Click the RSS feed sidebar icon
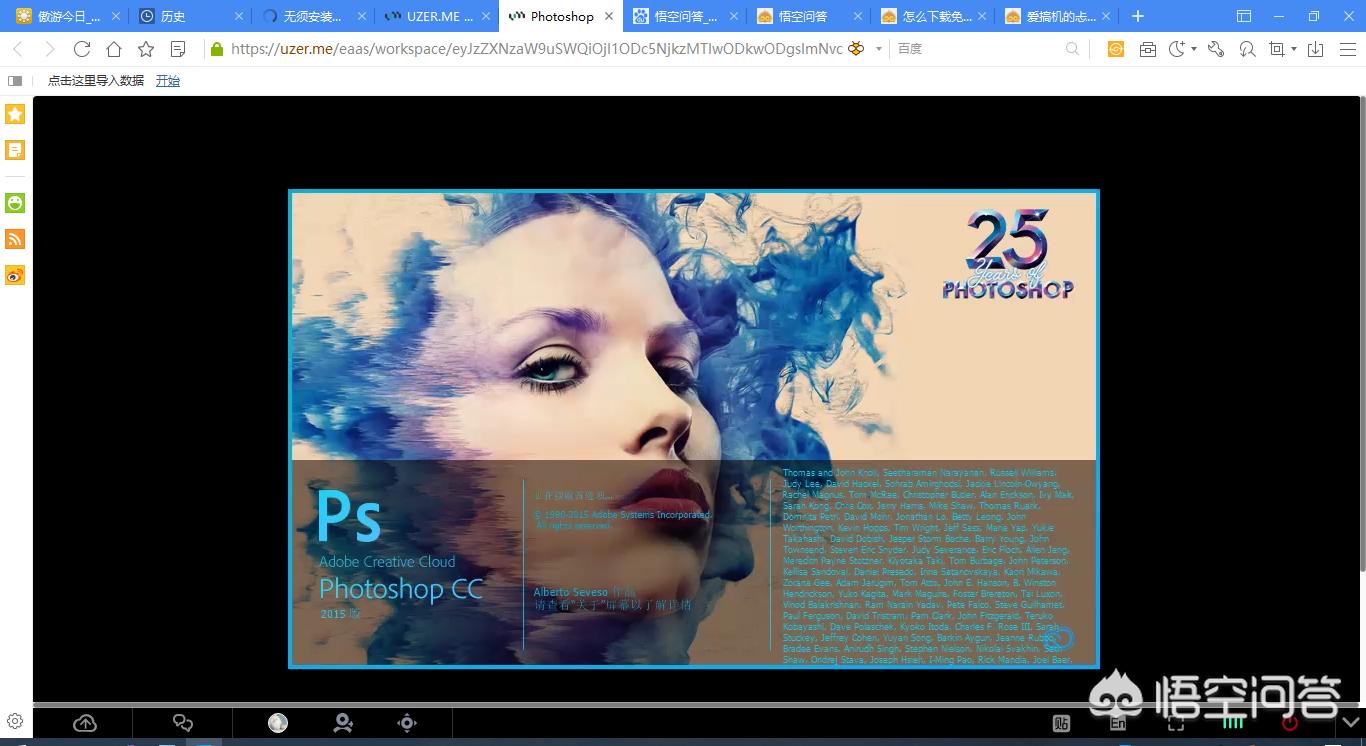 15,239
